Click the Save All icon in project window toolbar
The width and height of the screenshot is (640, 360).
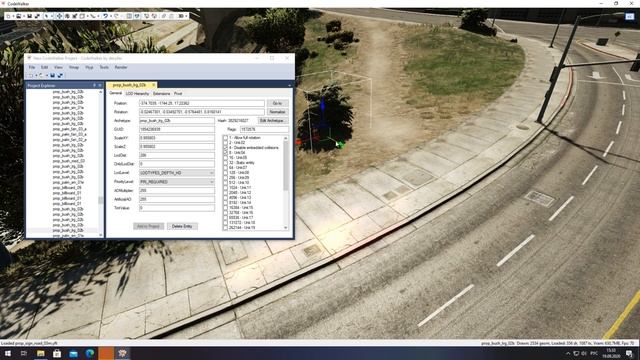60,76
